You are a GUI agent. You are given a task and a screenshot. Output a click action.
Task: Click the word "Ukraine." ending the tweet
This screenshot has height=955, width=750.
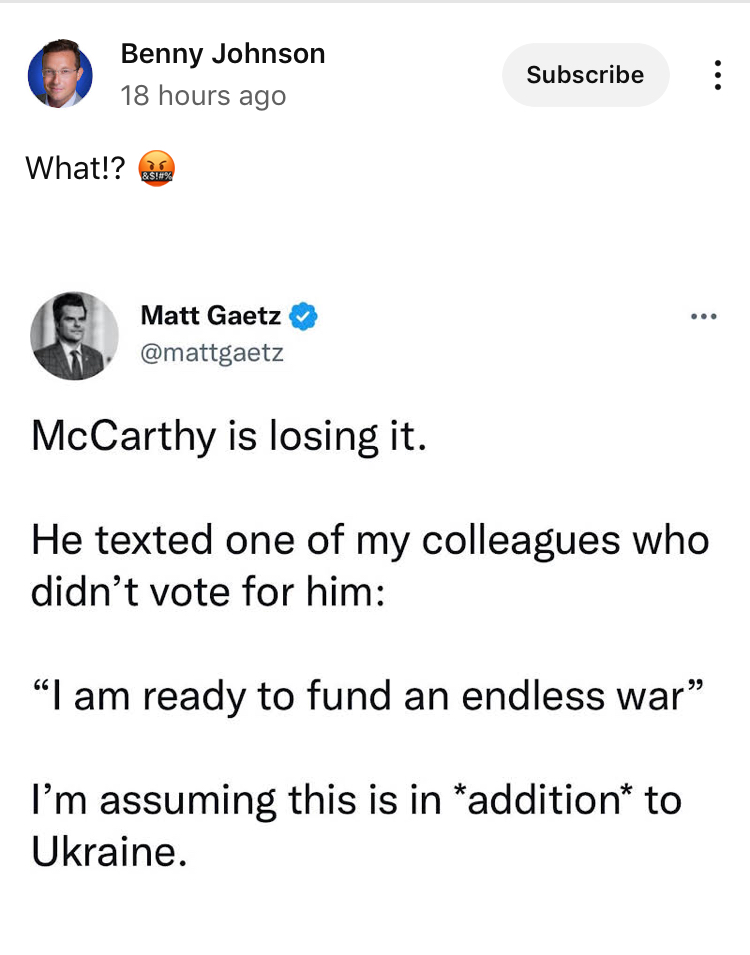click(109, 850)
